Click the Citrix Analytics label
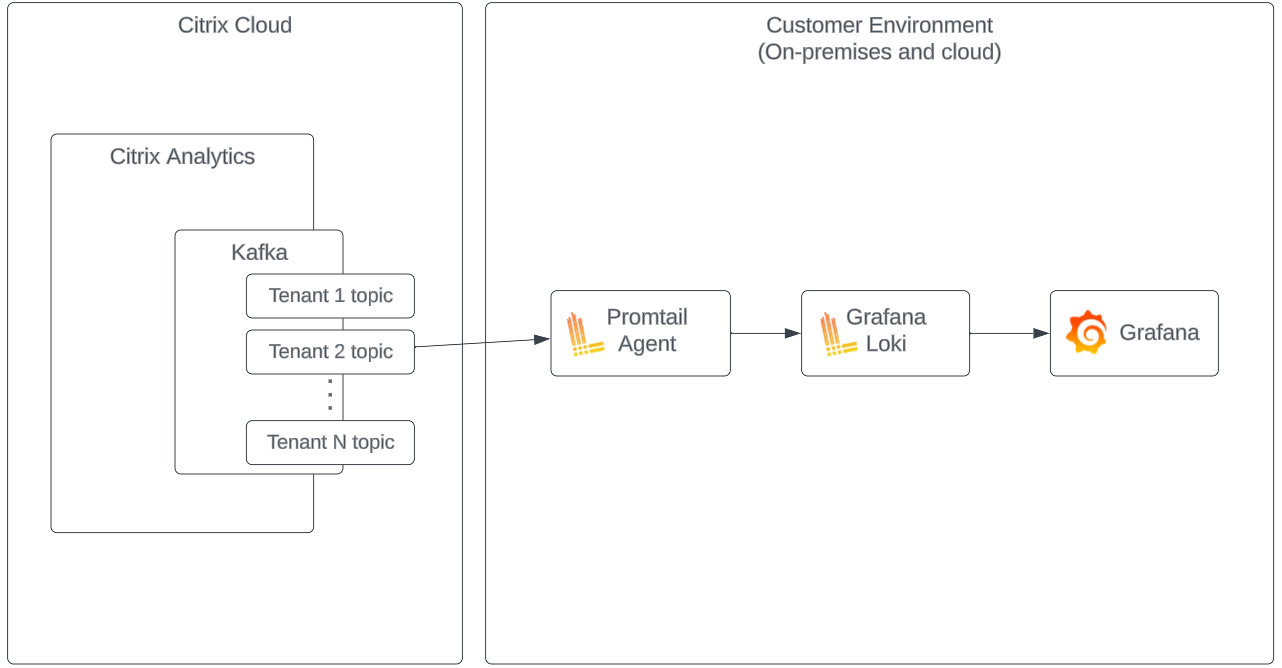 tap(182, 157)
